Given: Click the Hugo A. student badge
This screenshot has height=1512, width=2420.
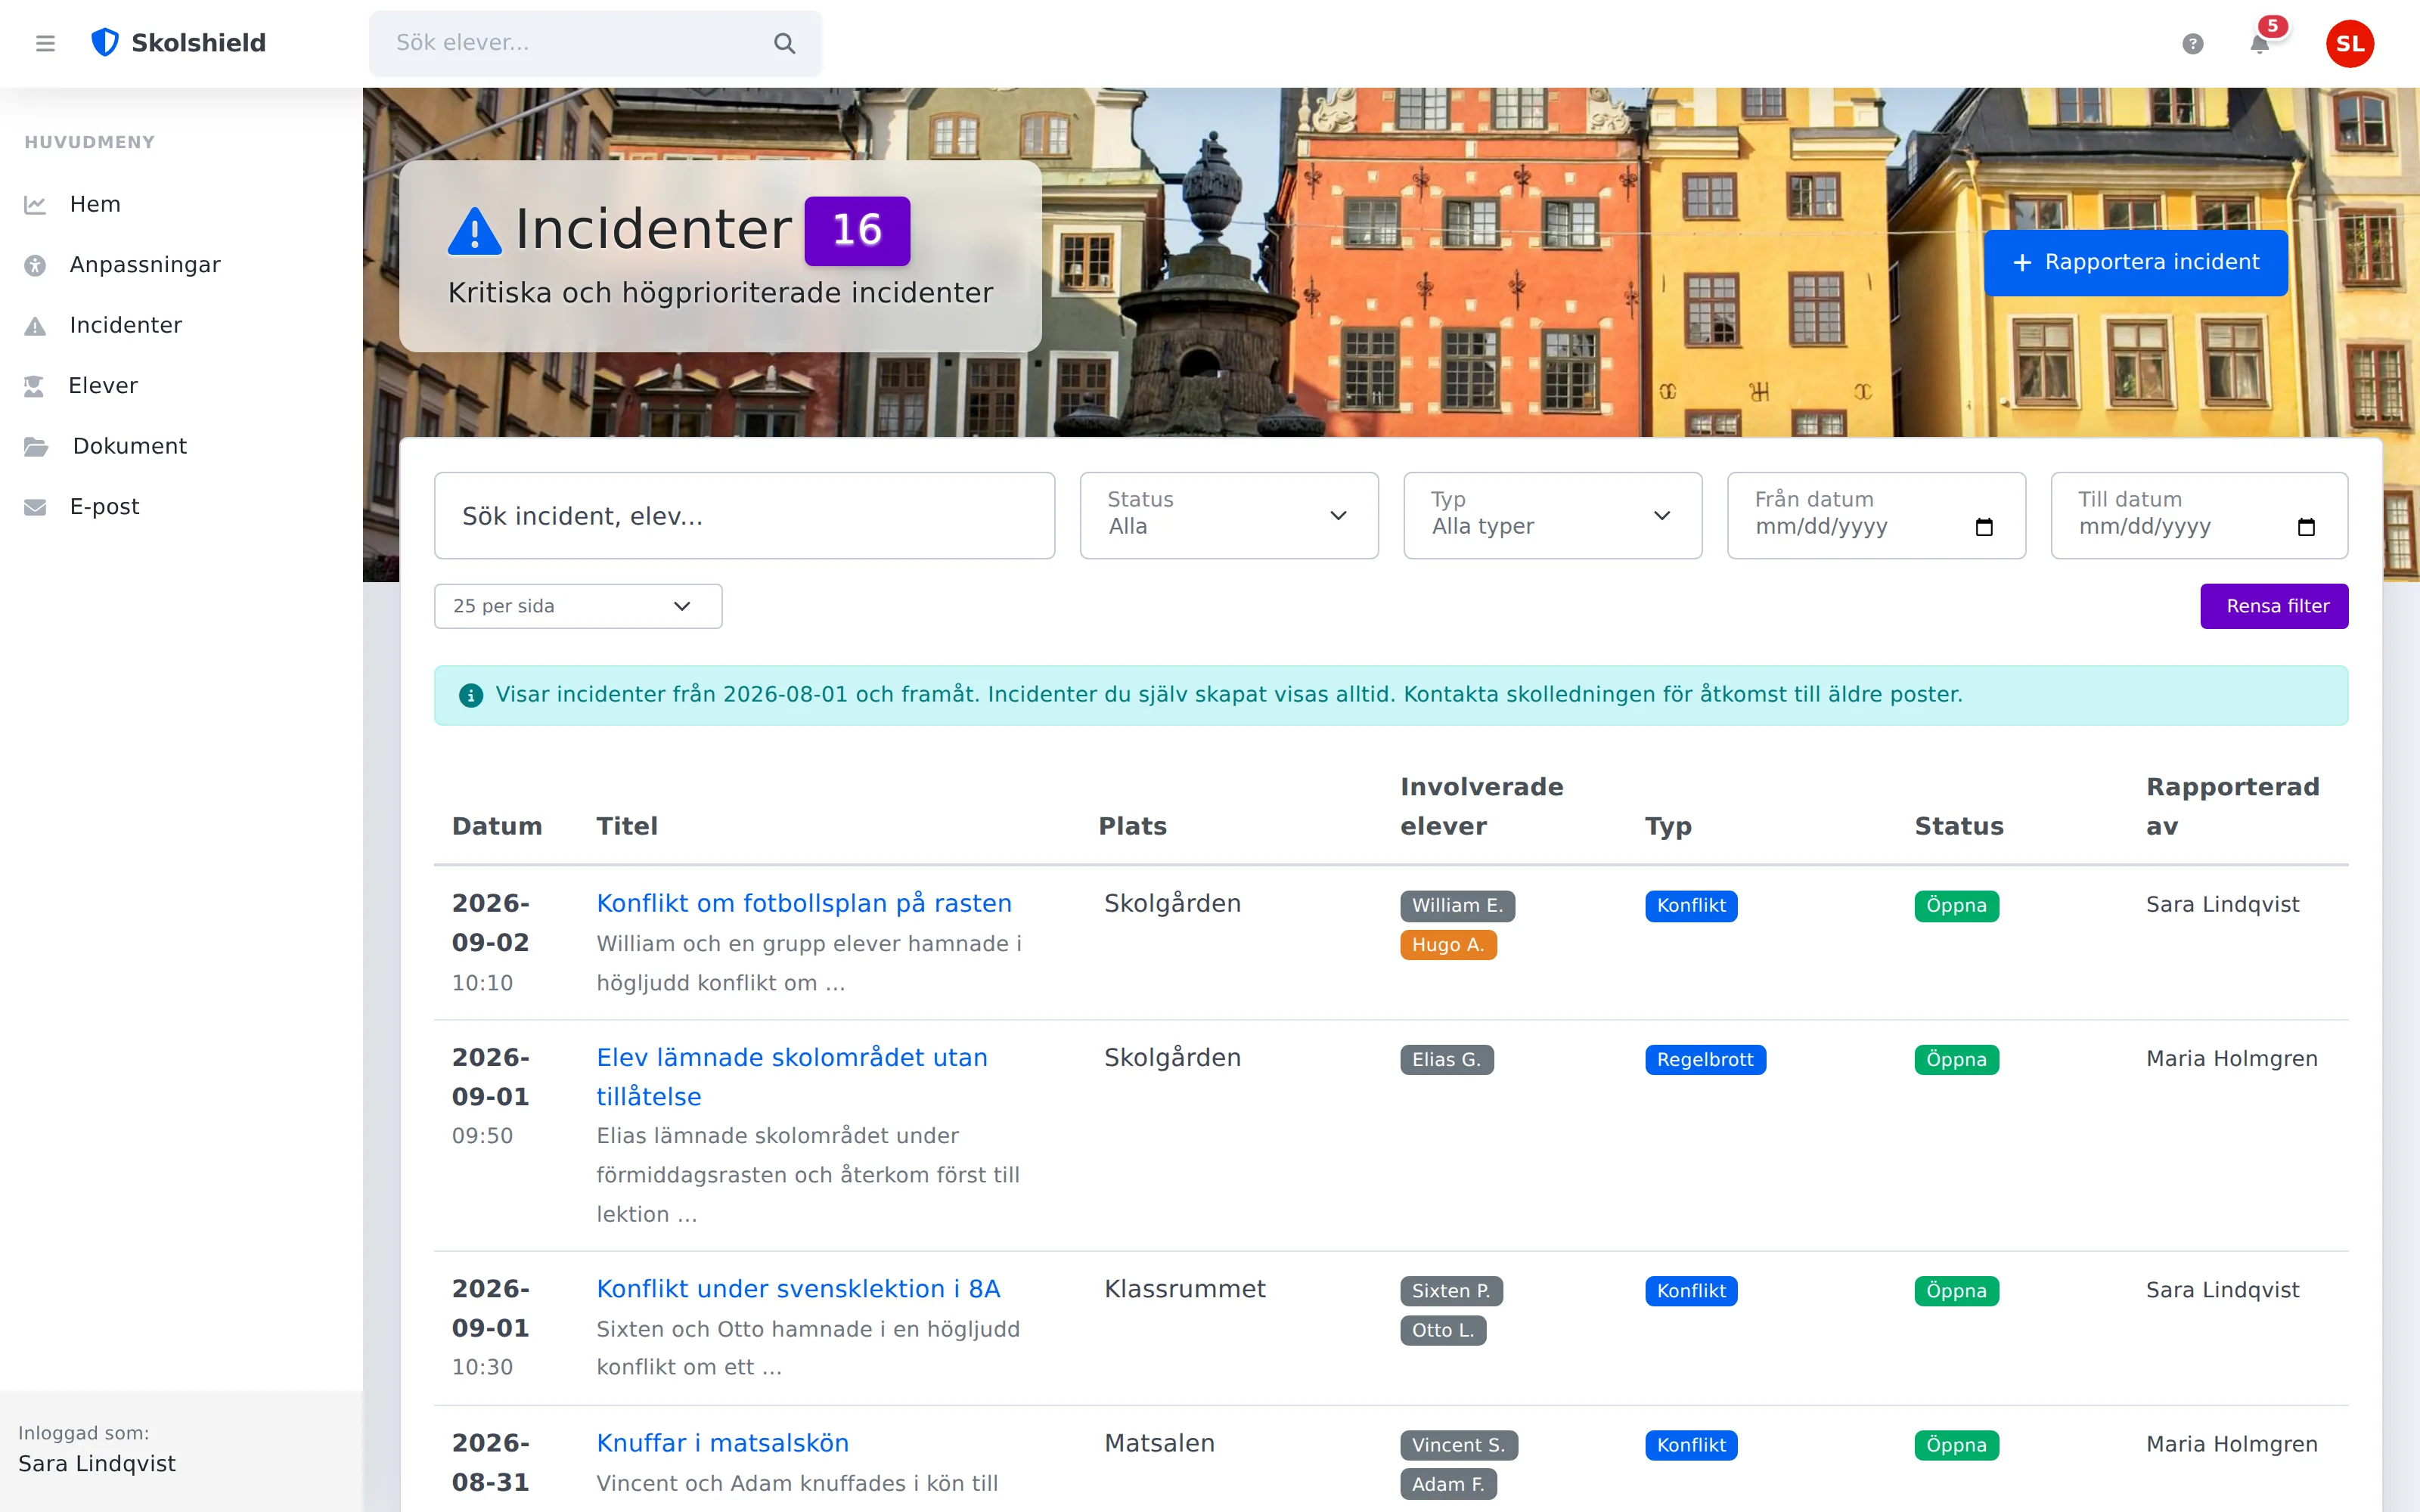Looking at the screenshot, I should (1448, 945).
